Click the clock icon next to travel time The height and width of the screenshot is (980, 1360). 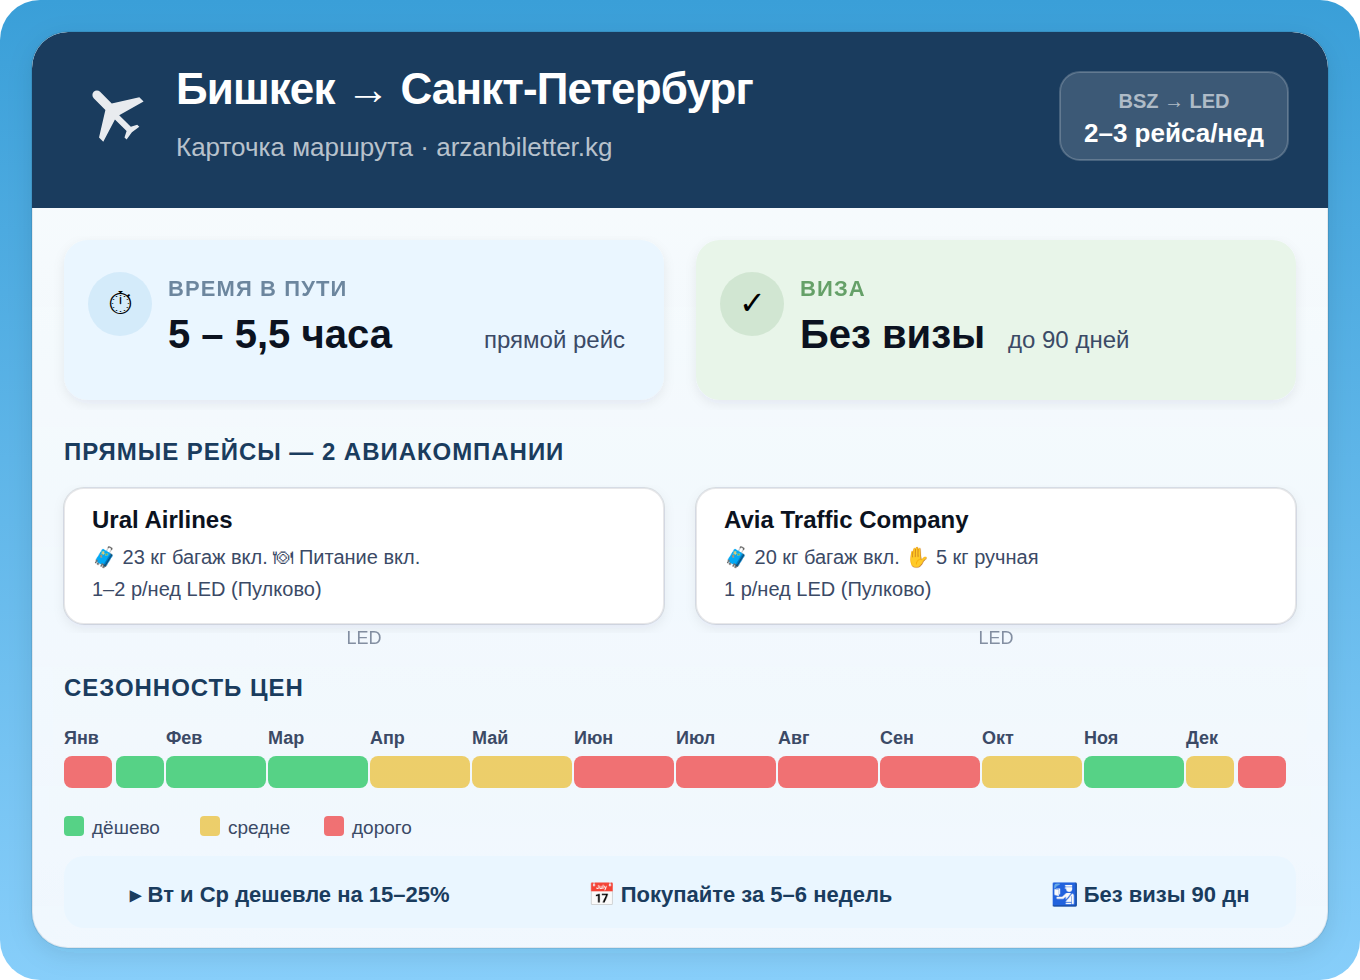point(120,303)
